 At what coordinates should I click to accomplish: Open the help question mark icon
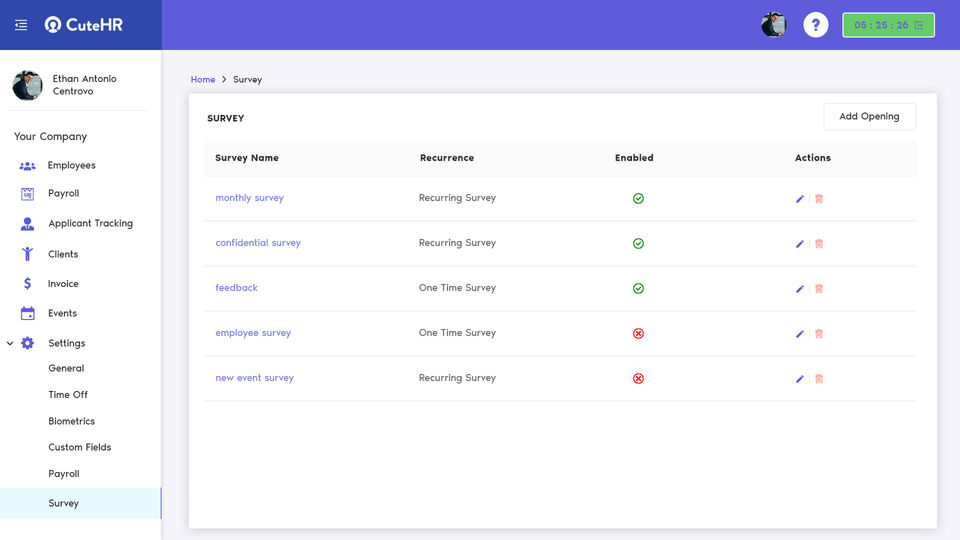pos(816,25)
